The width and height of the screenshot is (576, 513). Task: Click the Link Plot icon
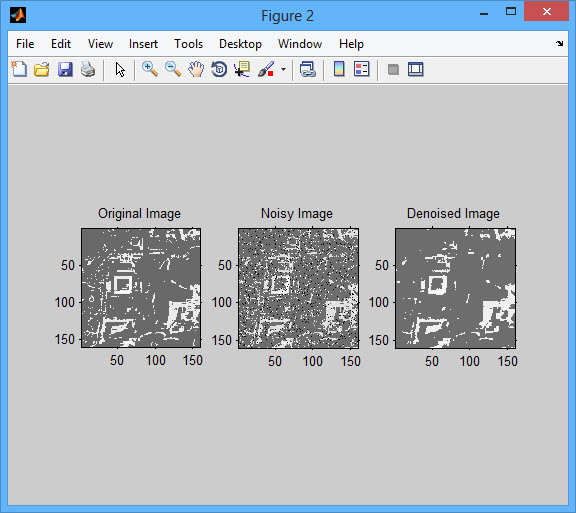pyautogui.click(x=308, y=69)
